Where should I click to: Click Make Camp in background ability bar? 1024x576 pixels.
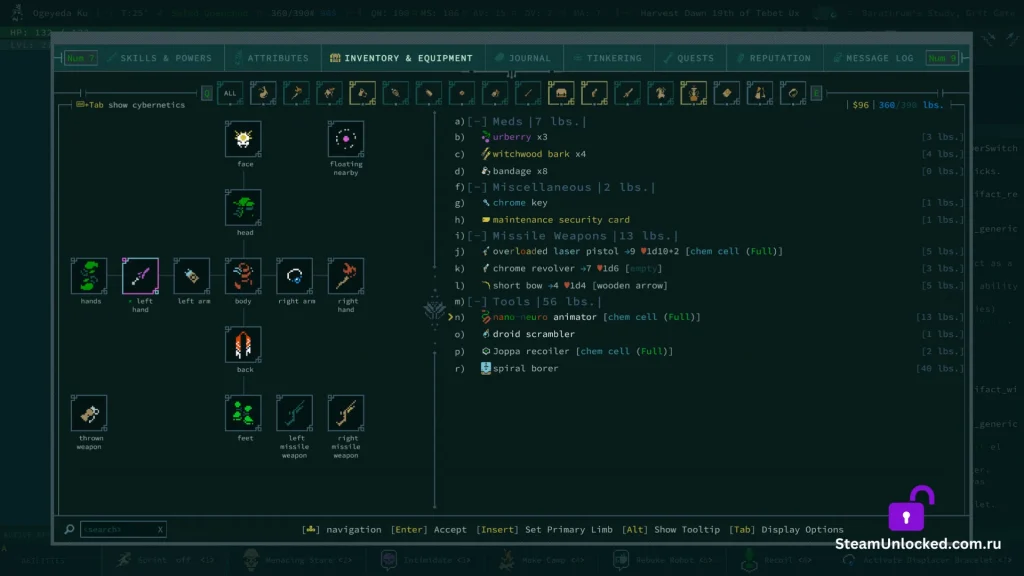542,560
